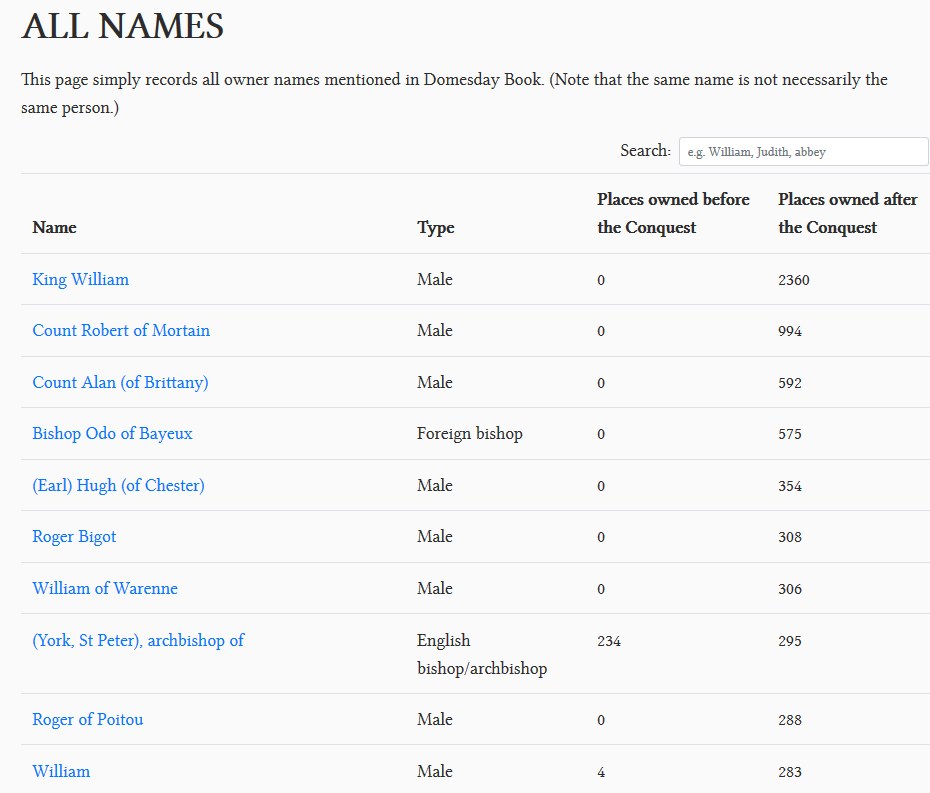Open Bishop Odo of Bayeux link

(x=113, y=434)
